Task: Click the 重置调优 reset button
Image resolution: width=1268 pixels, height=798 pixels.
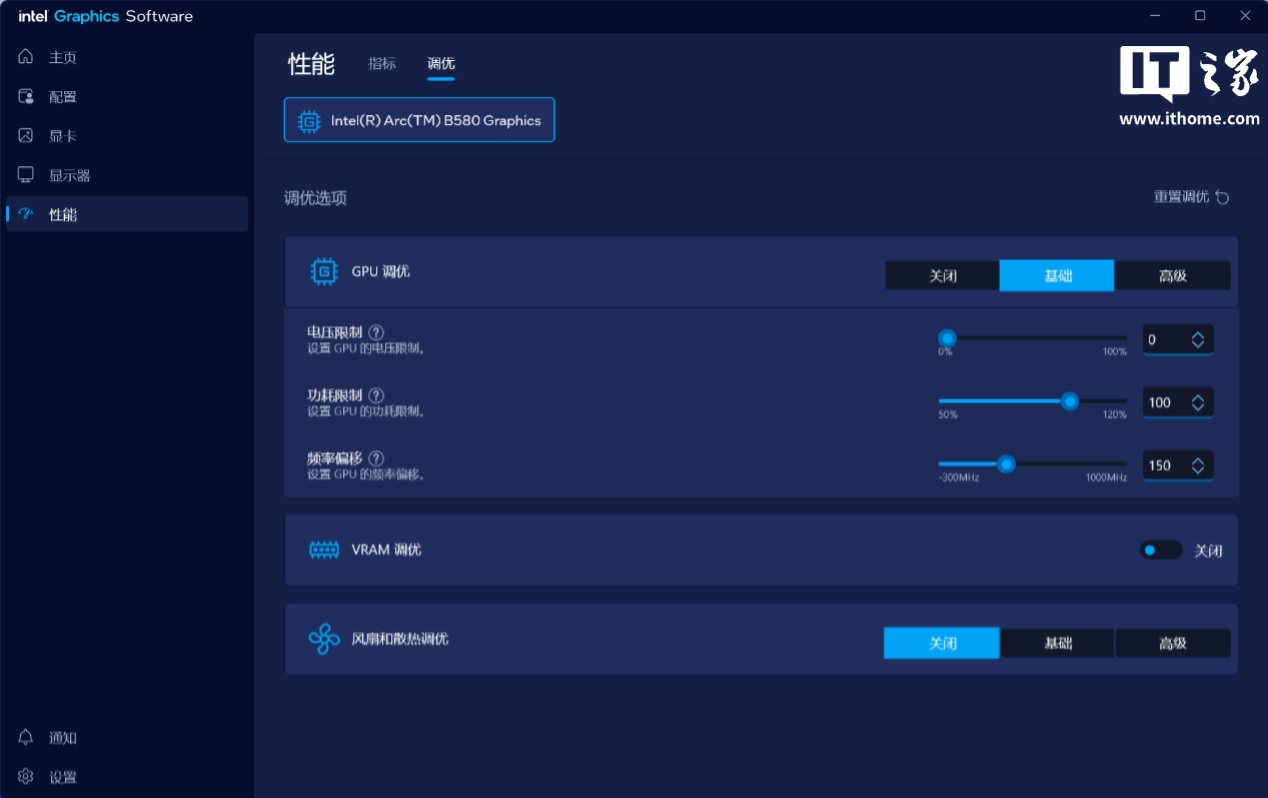Action: 1191,197
